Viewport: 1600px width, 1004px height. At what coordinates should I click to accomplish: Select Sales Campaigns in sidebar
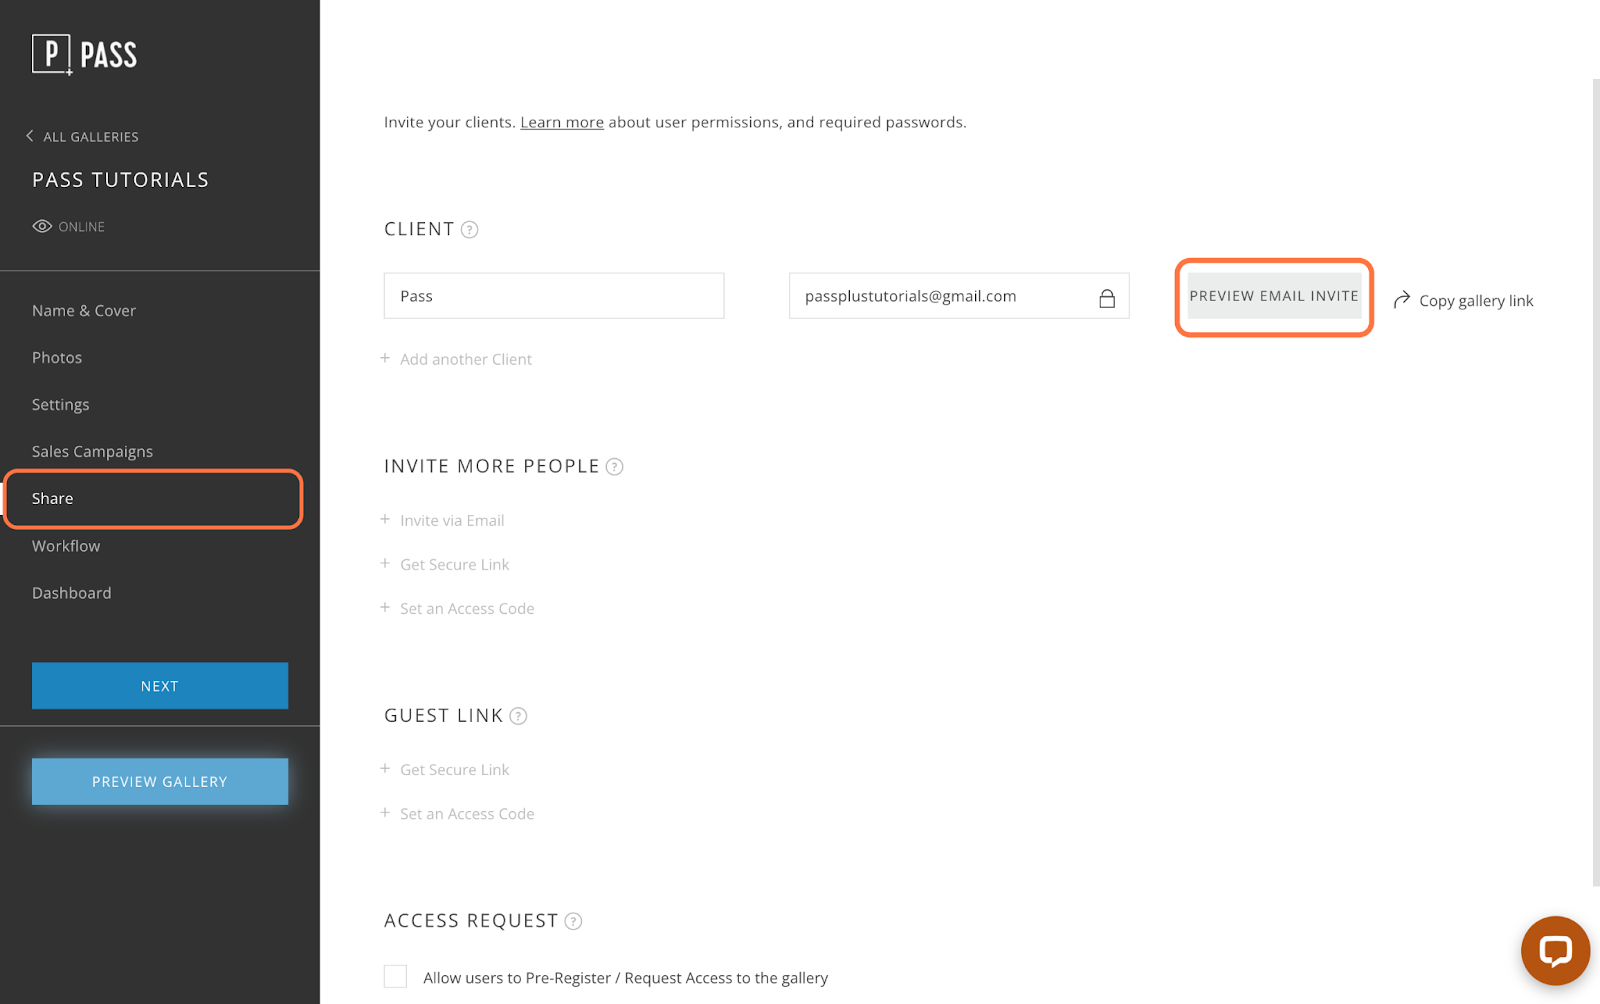point(93,452)
